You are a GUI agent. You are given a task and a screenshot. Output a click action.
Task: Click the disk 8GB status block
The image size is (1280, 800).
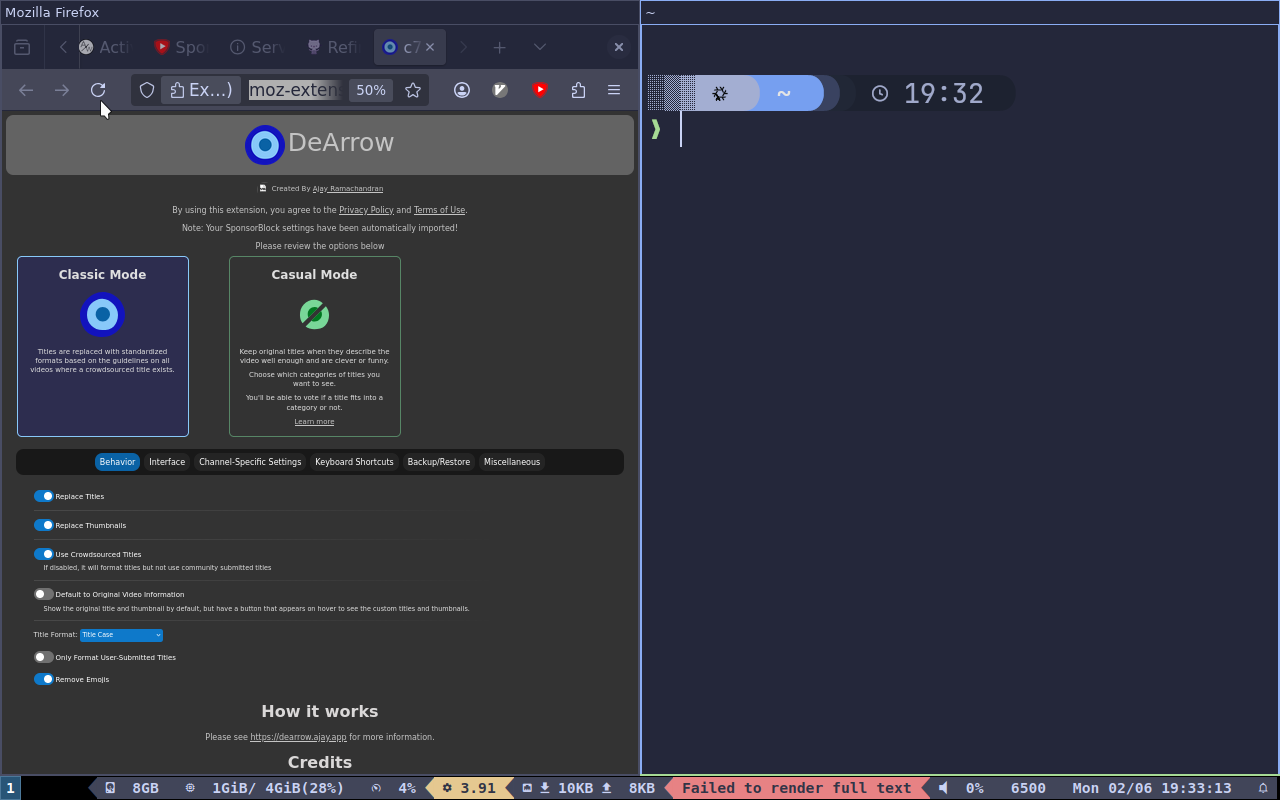click(x=132, y=788)
